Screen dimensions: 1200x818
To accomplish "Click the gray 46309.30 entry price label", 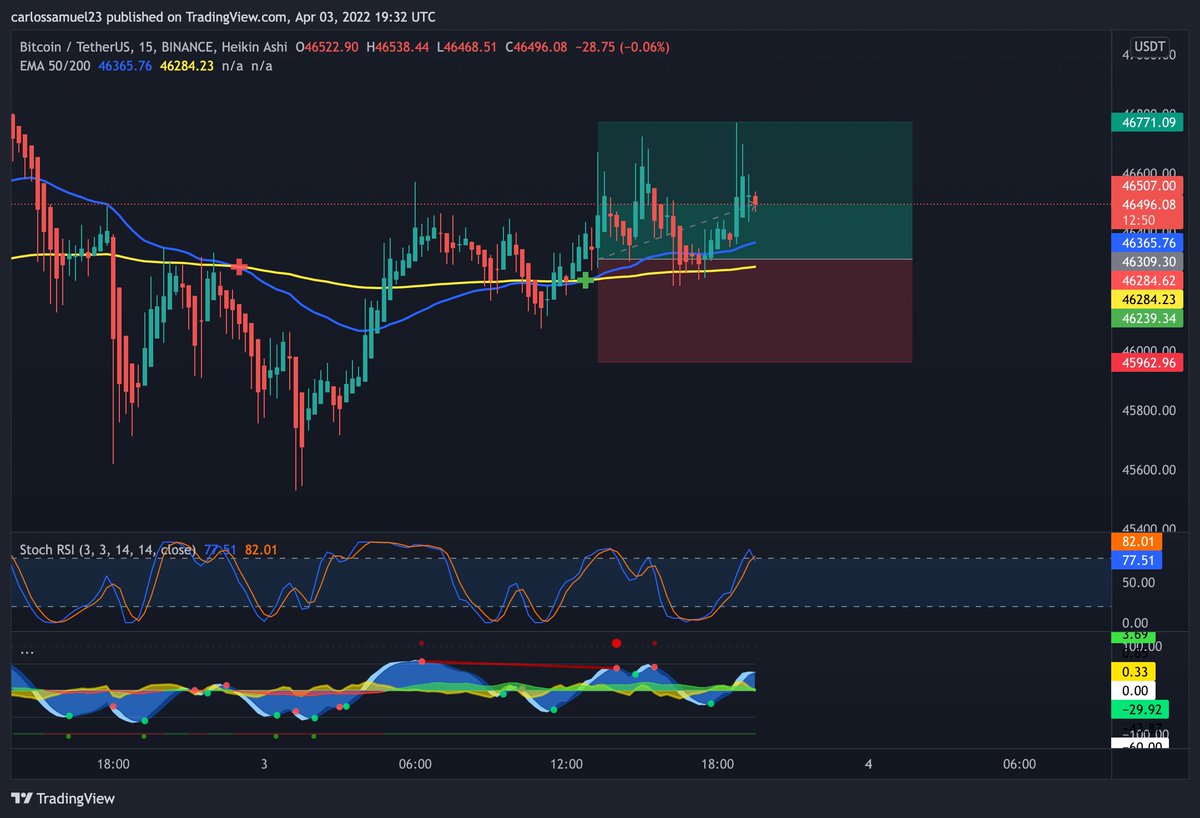I will pos(1146,260).
